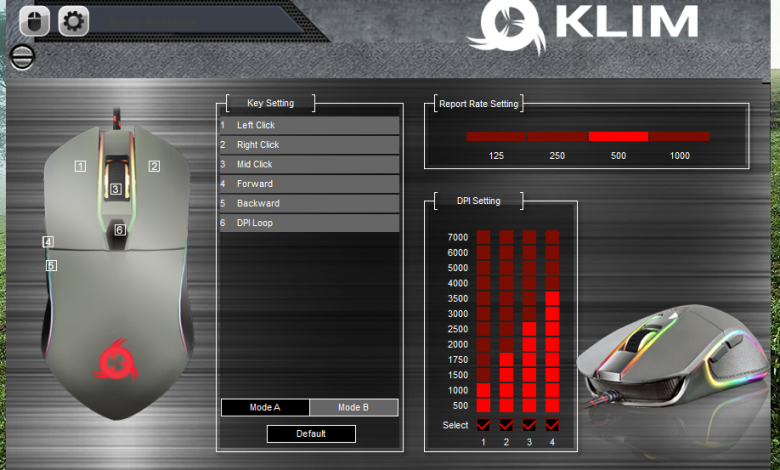The height and width of the screenshot is (470, 780).
Task: Click the mouse product photo
Action: [x=673, y=358]
